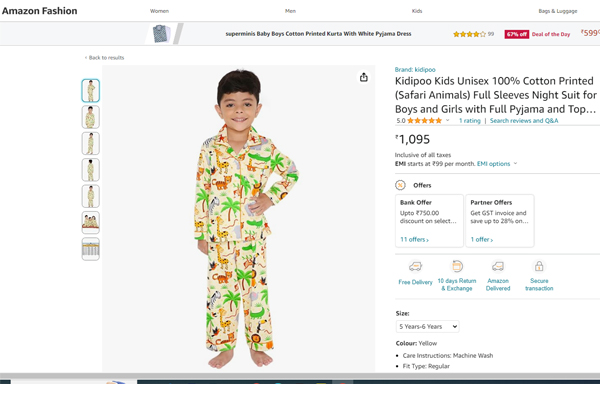Click the Free Delivery truck icon
Image resolution: width=600 pixels, height=400 pixels.
tap(415, 266)
